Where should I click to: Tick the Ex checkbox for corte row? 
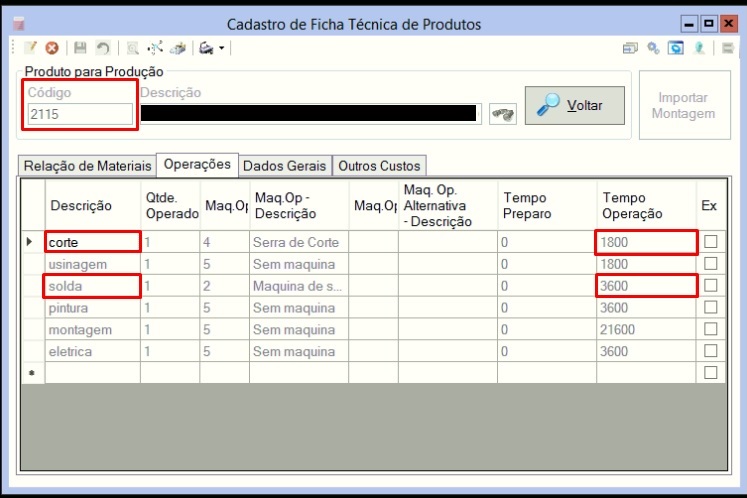click(x=710, y=242)
